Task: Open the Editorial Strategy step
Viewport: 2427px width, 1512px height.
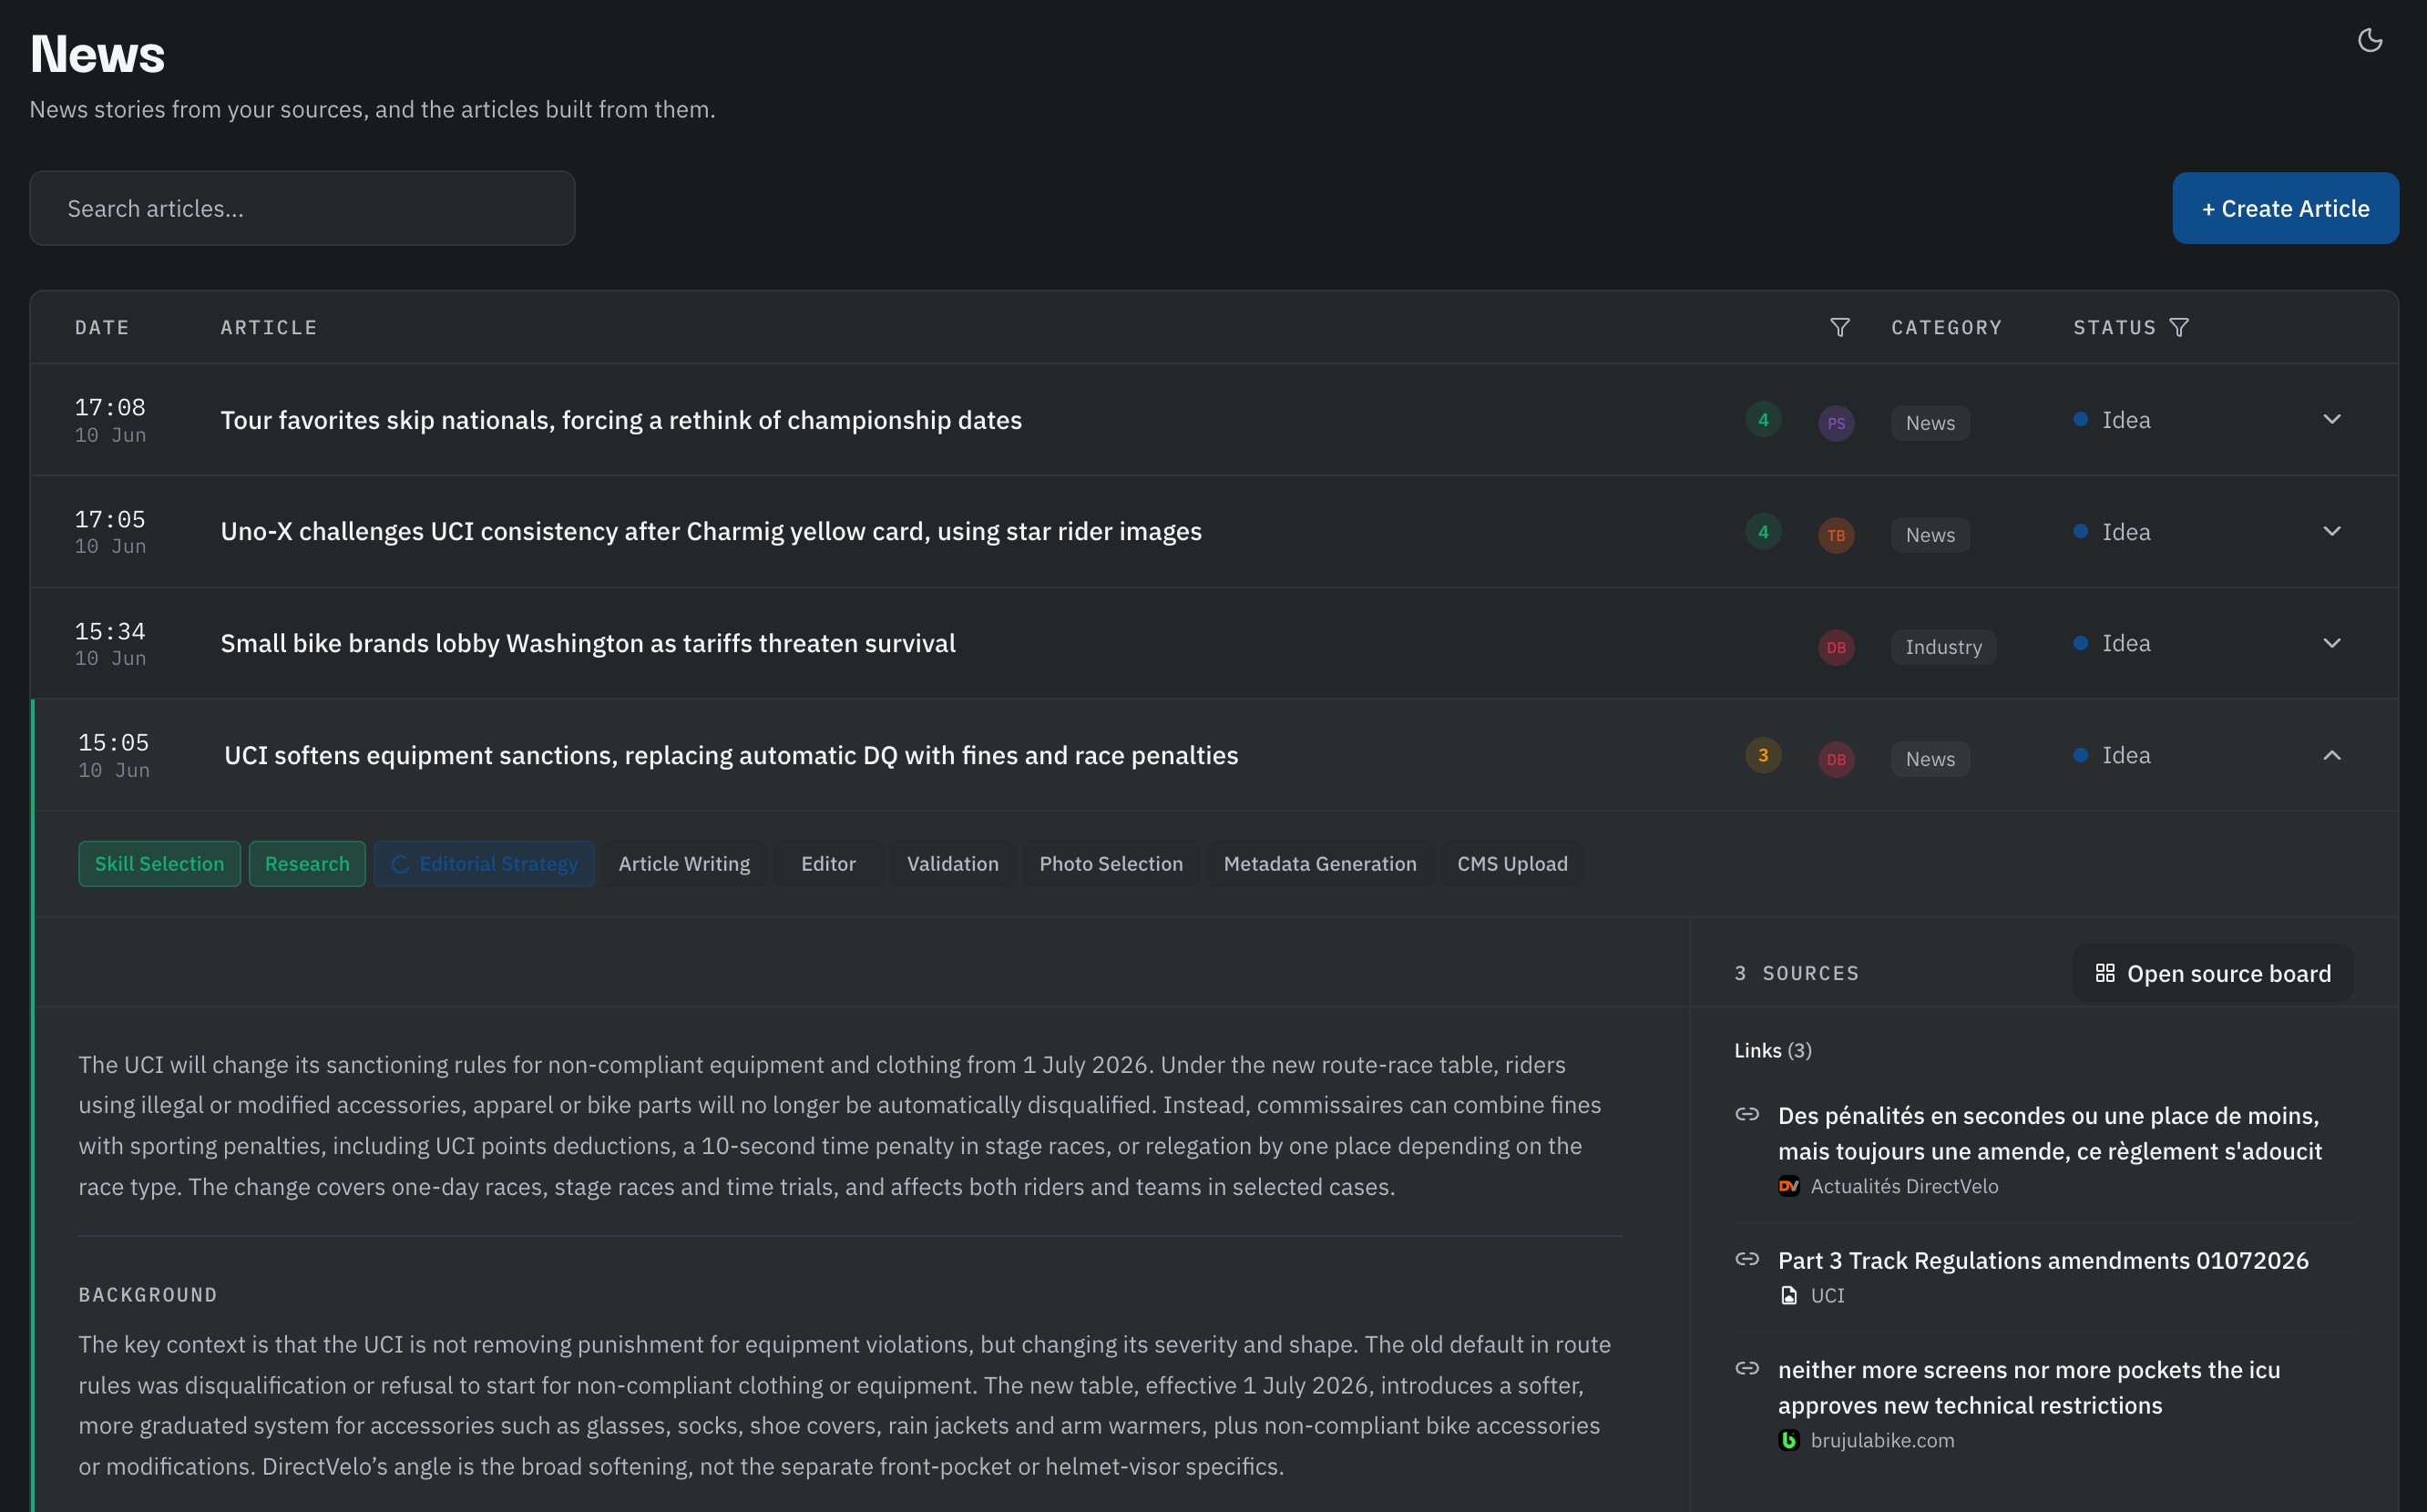Action: pyautogui.click(x=484, y=864)
